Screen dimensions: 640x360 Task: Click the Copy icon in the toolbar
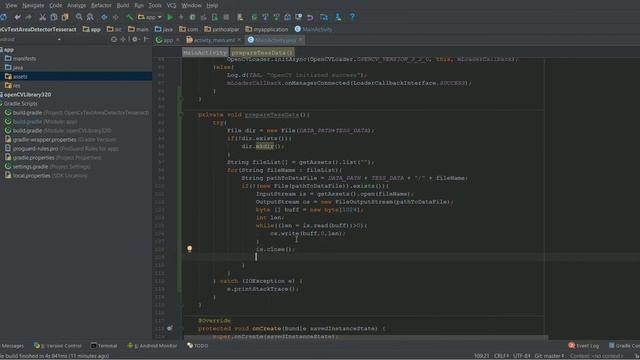coord(54,17)
